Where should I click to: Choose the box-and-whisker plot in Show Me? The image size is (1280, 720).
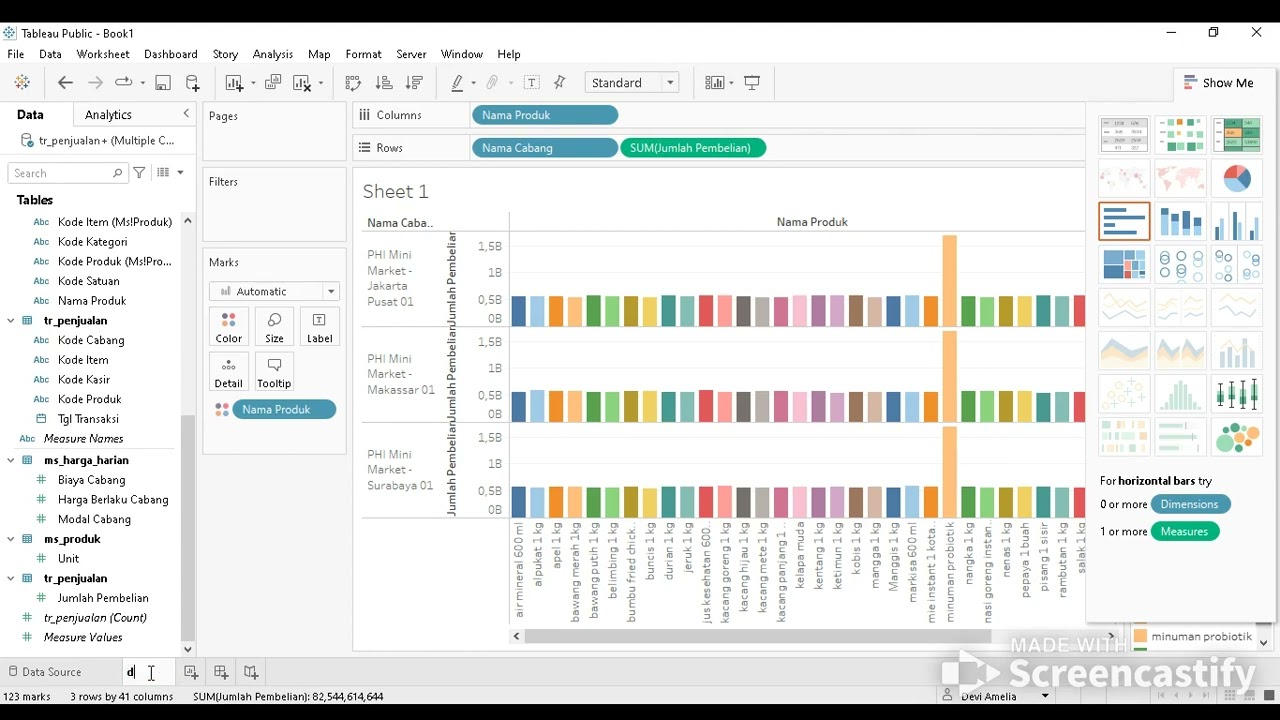point(1237,394)
